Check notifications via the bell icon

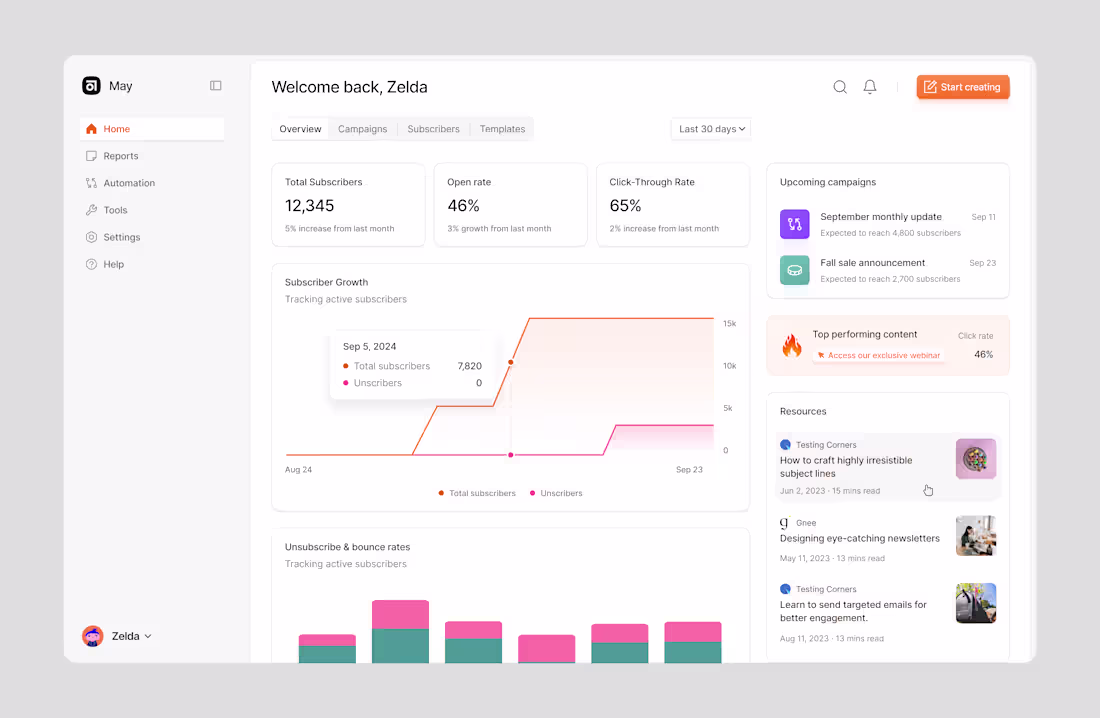tap(869, 86)
